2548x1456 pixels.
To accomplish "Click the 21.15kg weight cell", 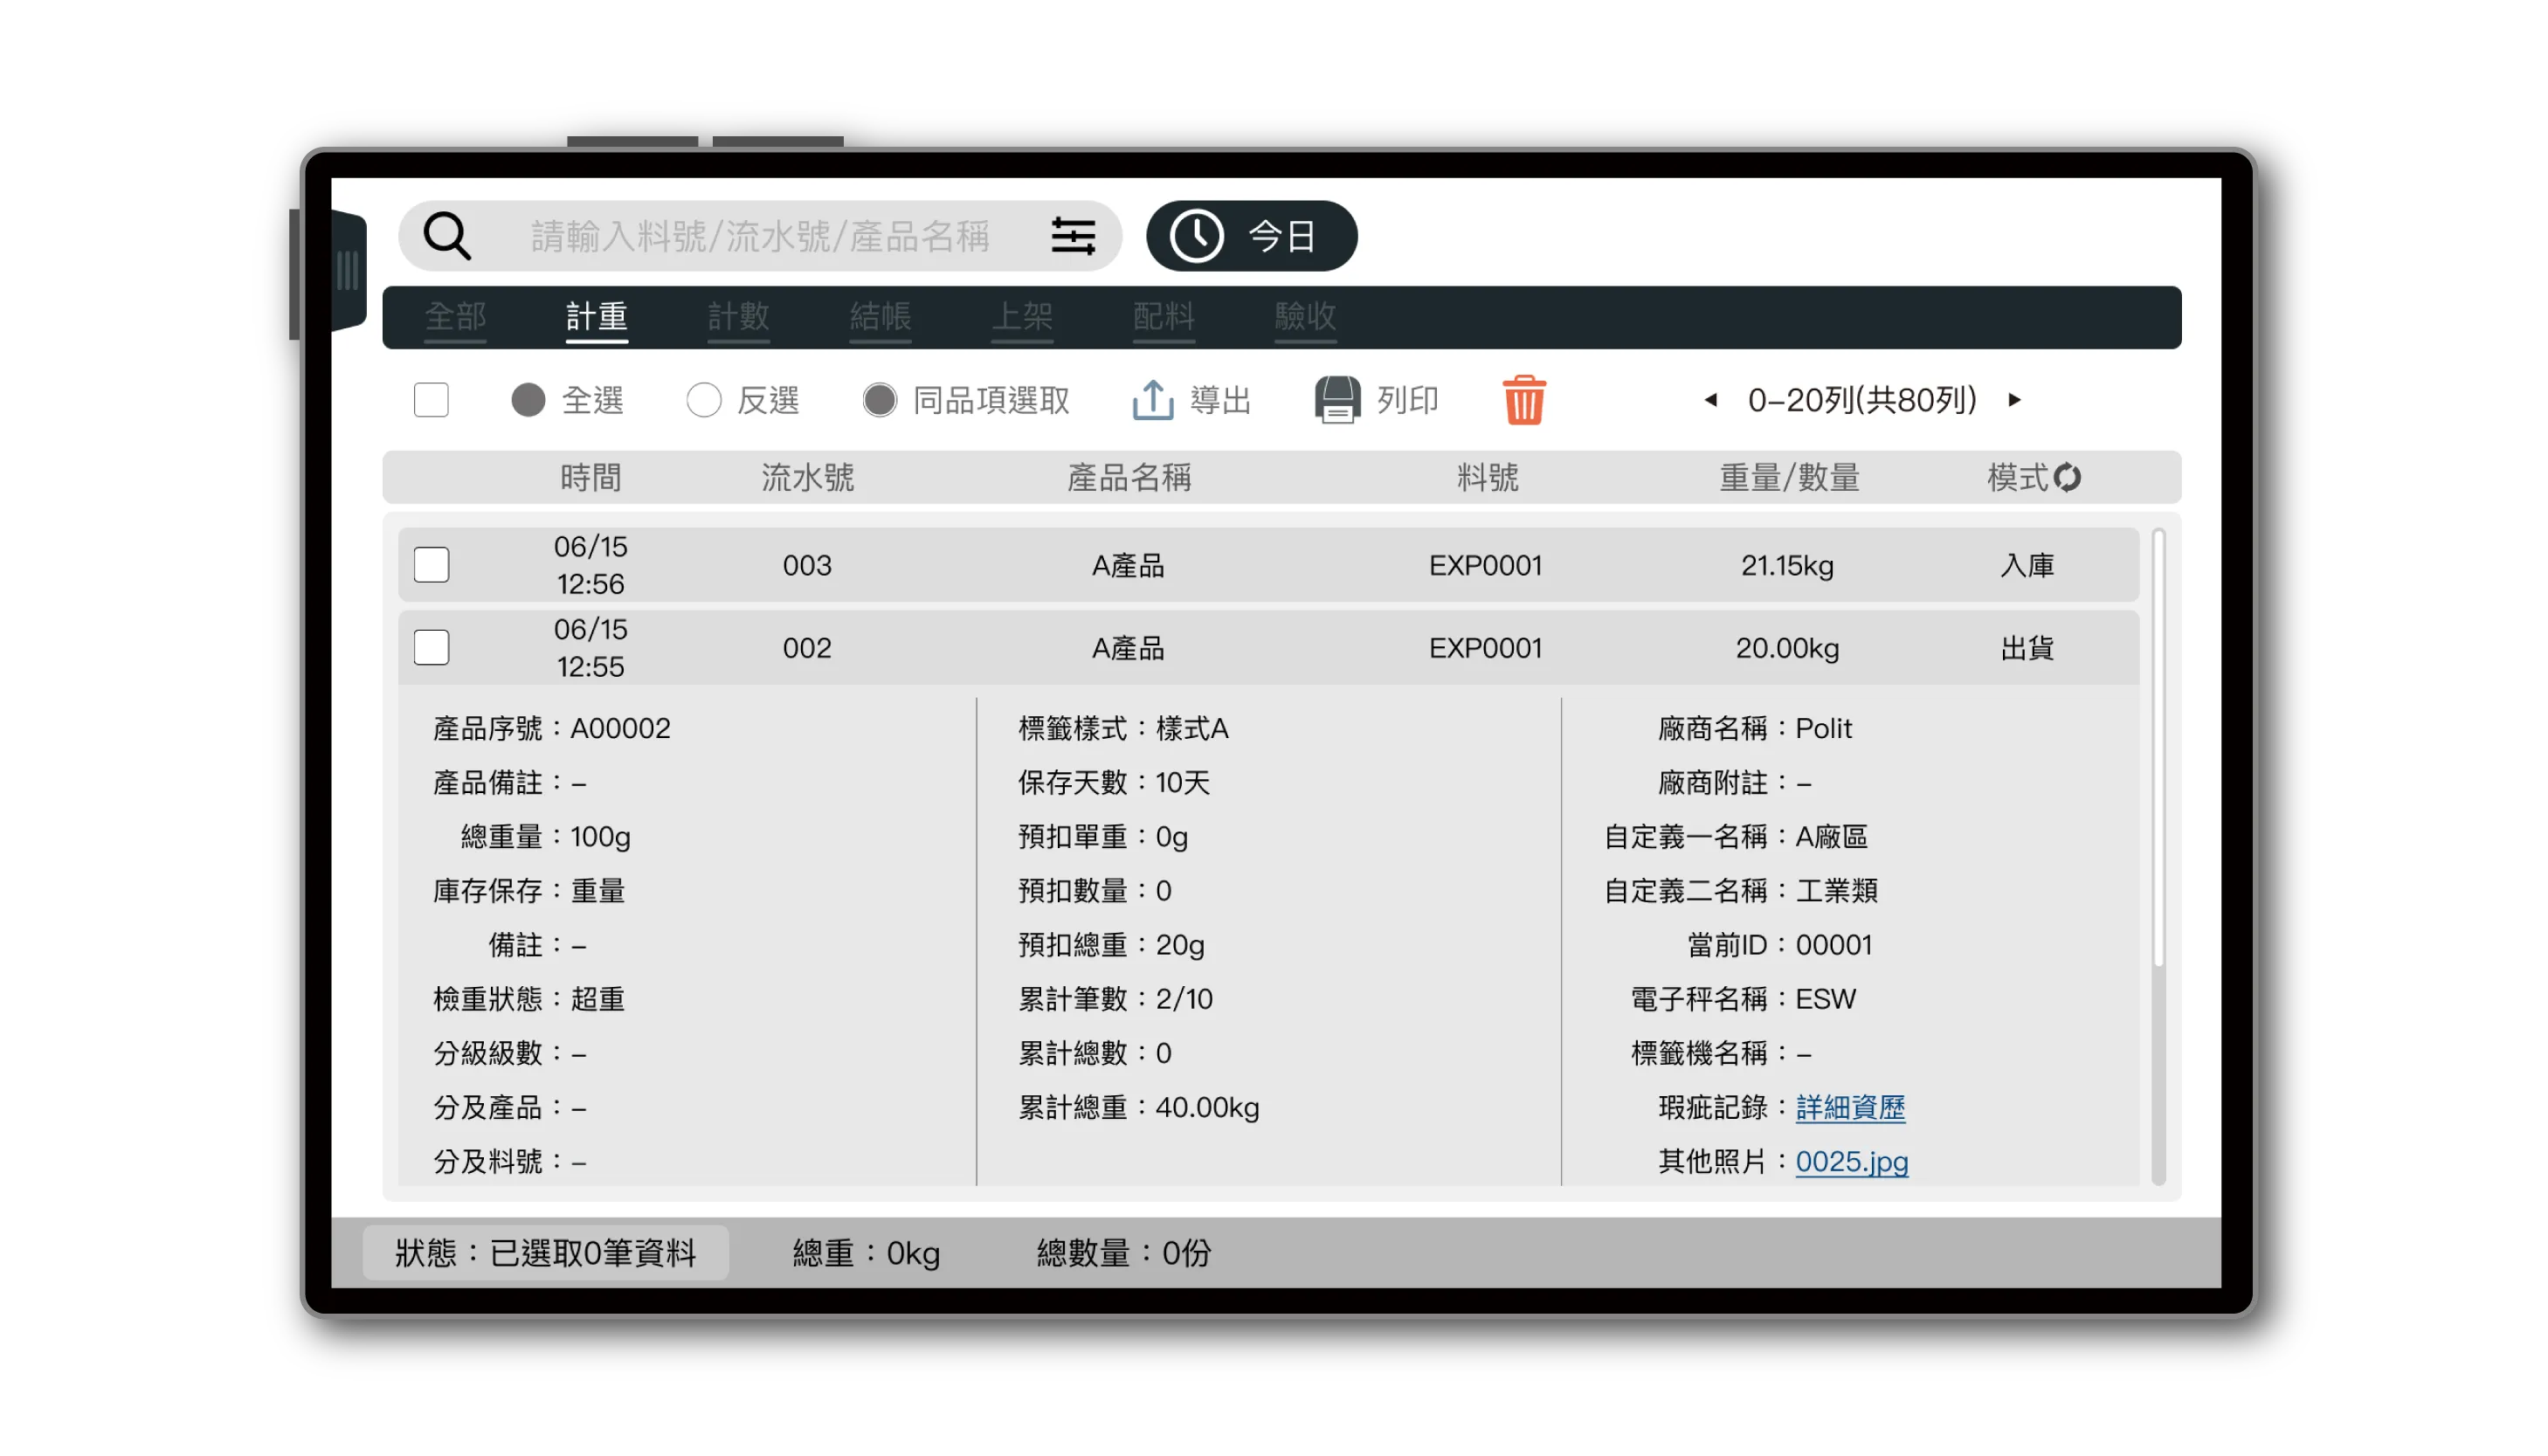I will [1788, 566].
